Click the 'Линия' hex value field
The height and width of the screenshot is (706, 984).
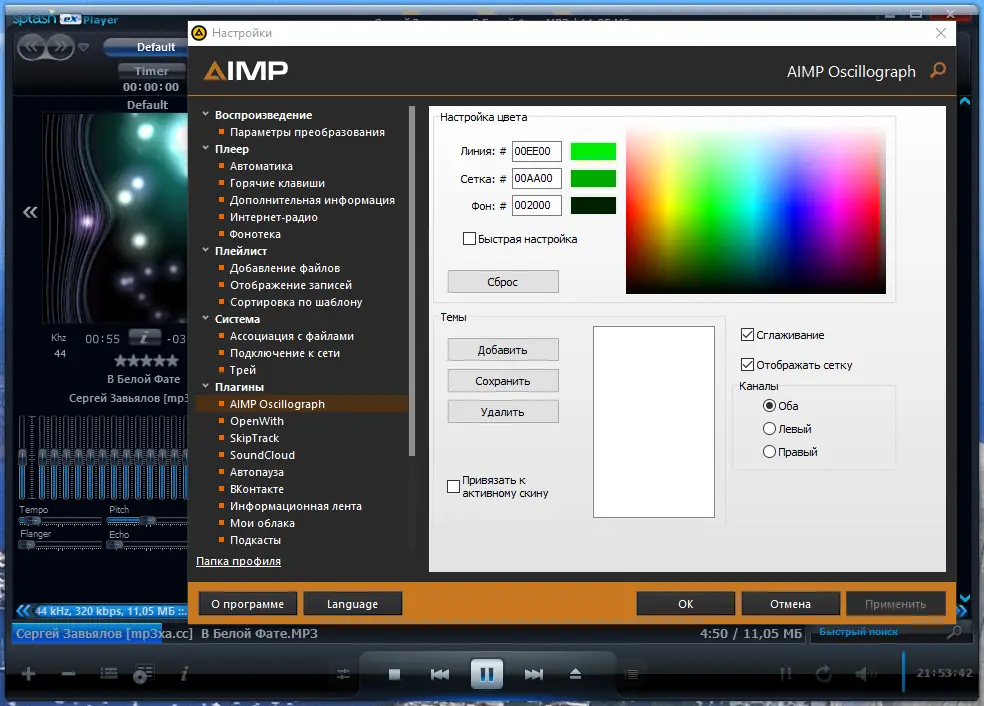pyautogui.click(x=537, y=151)
